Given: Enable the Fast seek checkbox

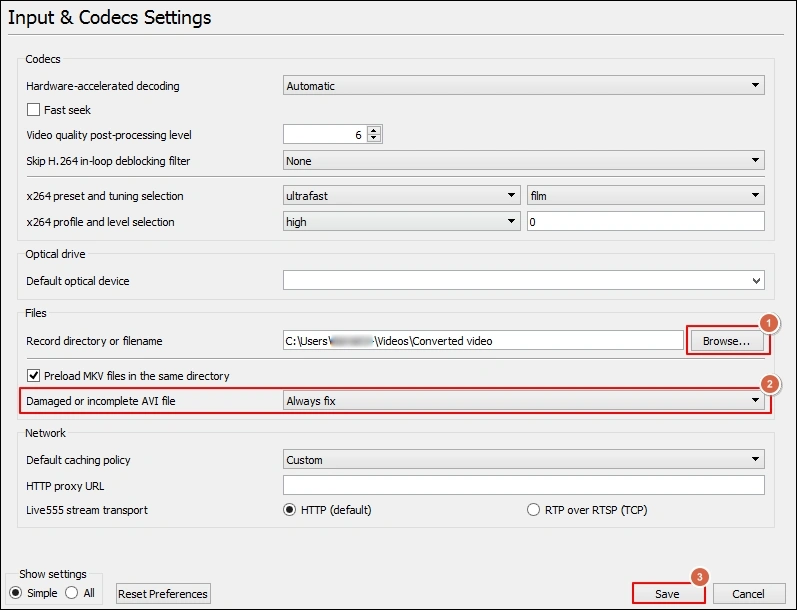Looking at the screenshot, I should (34, 110).
